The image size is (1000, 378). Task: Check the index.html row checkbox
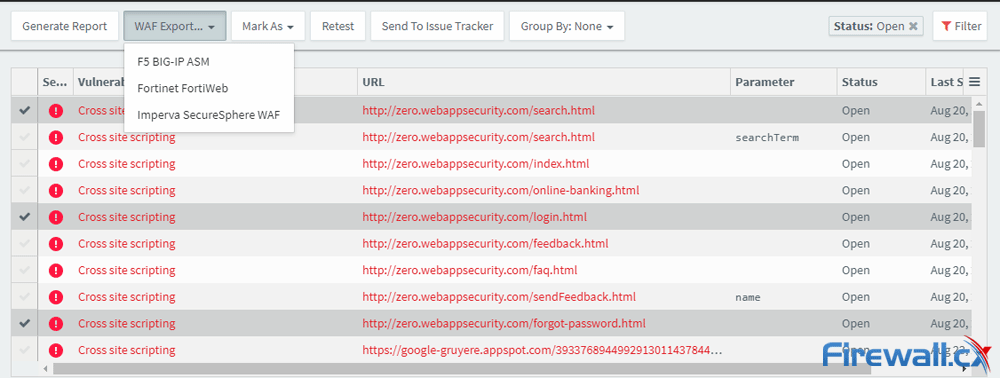pos(24,164)
